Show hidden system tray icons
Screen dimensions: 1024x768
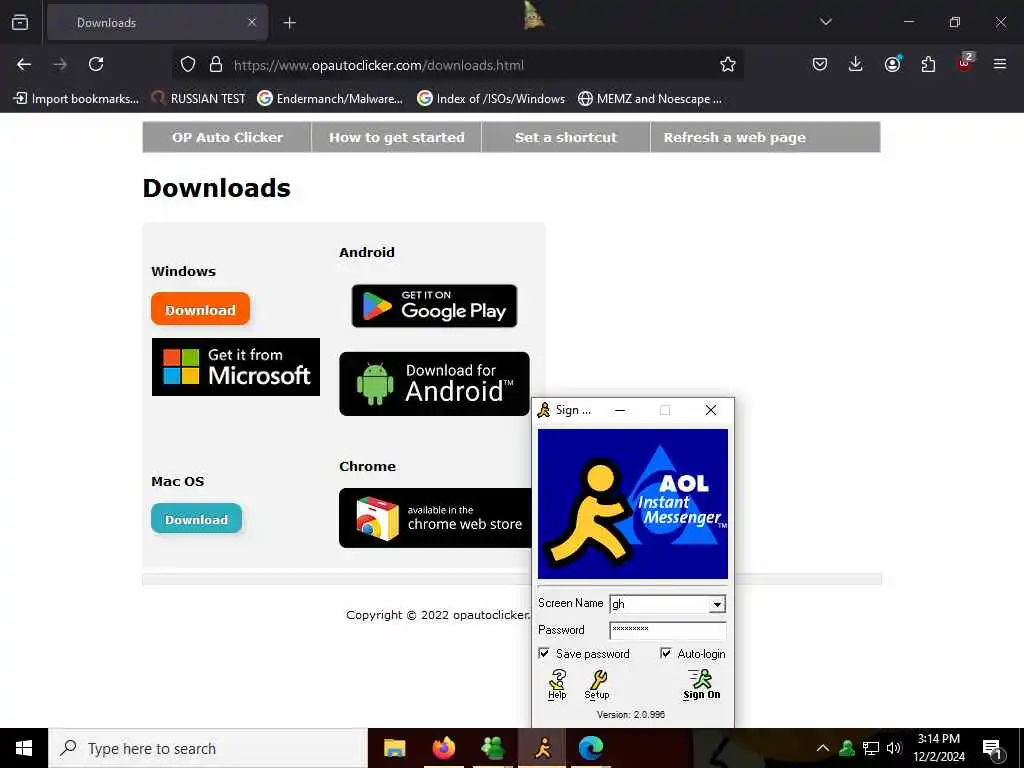pos(823,748)
